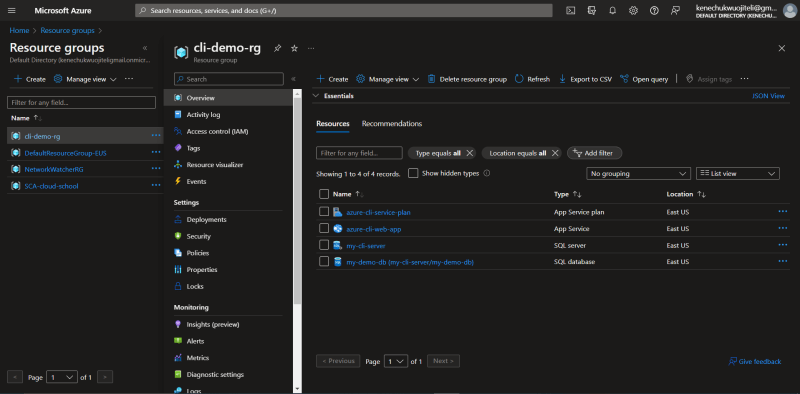Open the No grouping dropdown

[x=638, y=174]
